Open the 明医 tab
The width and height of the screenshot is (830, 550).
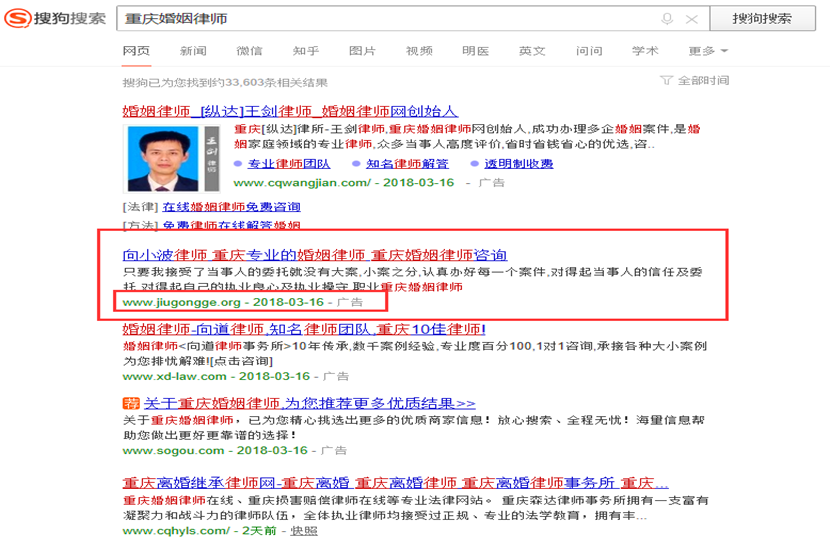point(475,50)
